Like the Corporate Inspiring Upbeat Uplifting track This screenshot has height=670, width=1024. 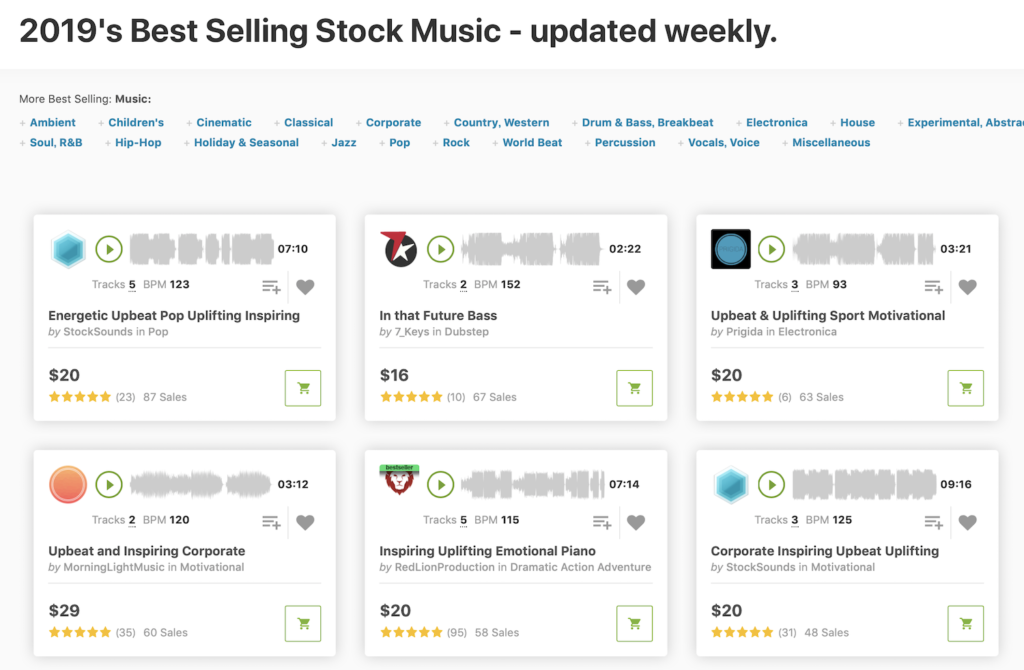tap(967, 522)
